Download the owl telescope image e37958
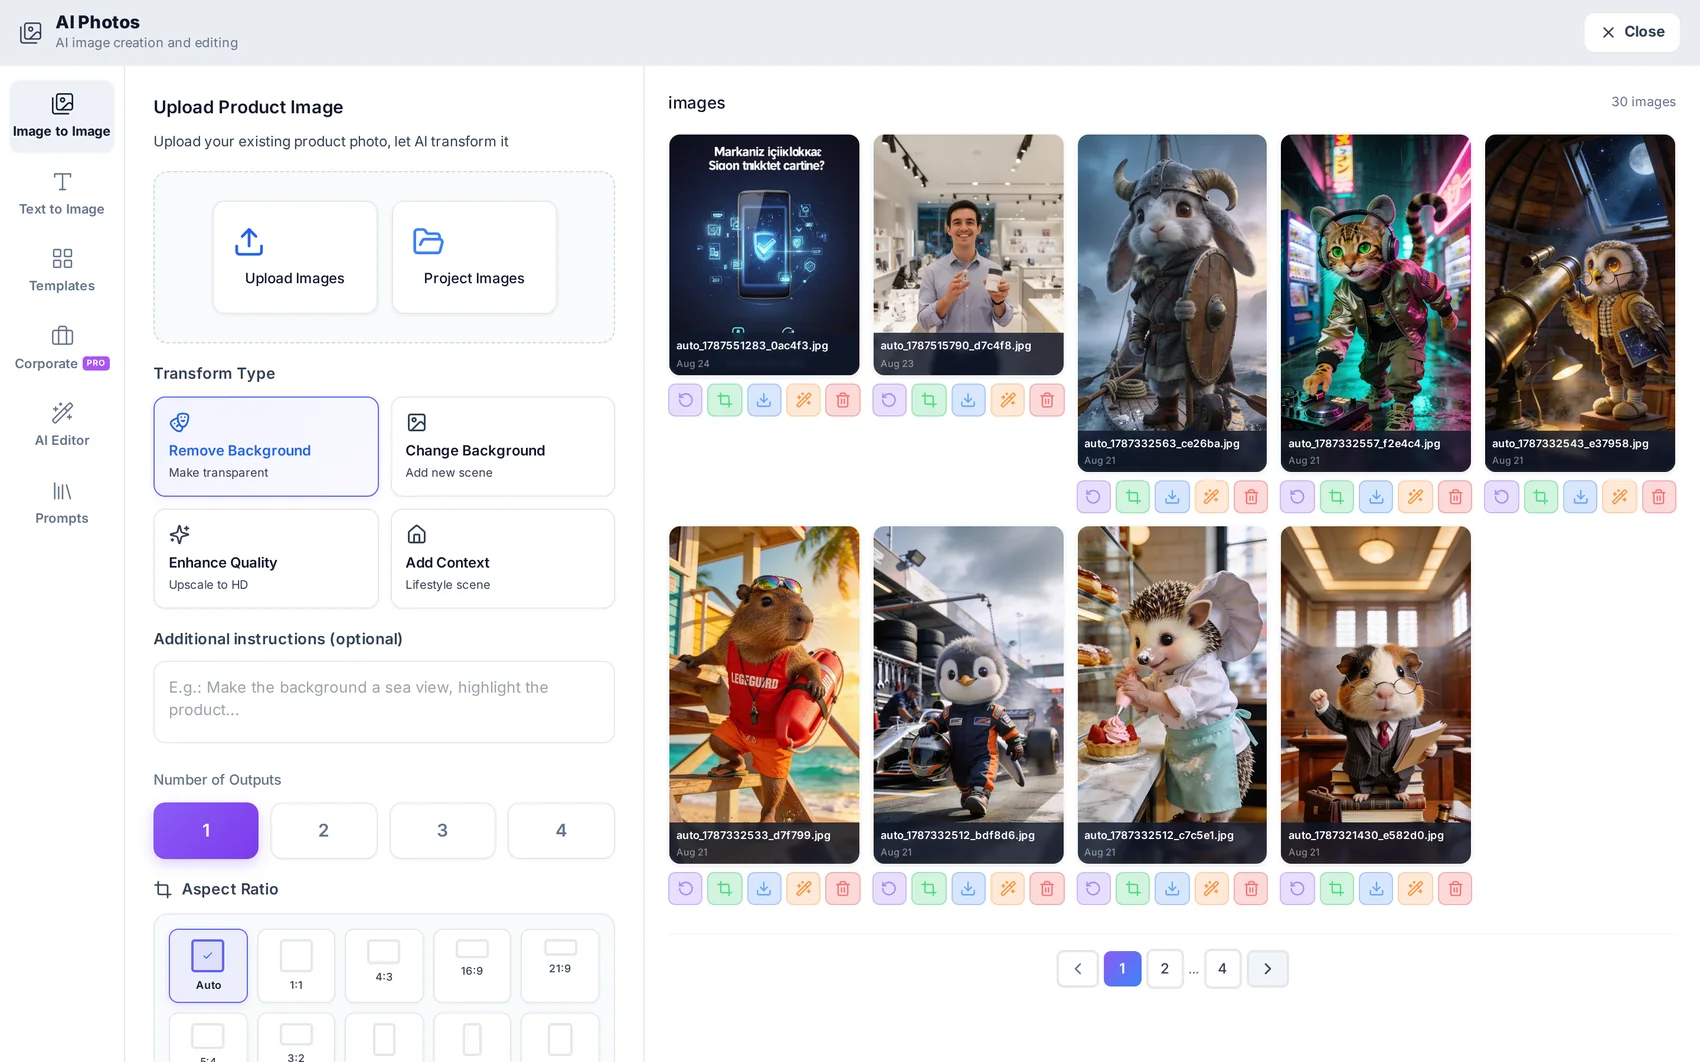Image resolution: width=1700 pixels, height=1062 pixels. click(x=1580, y=497)
